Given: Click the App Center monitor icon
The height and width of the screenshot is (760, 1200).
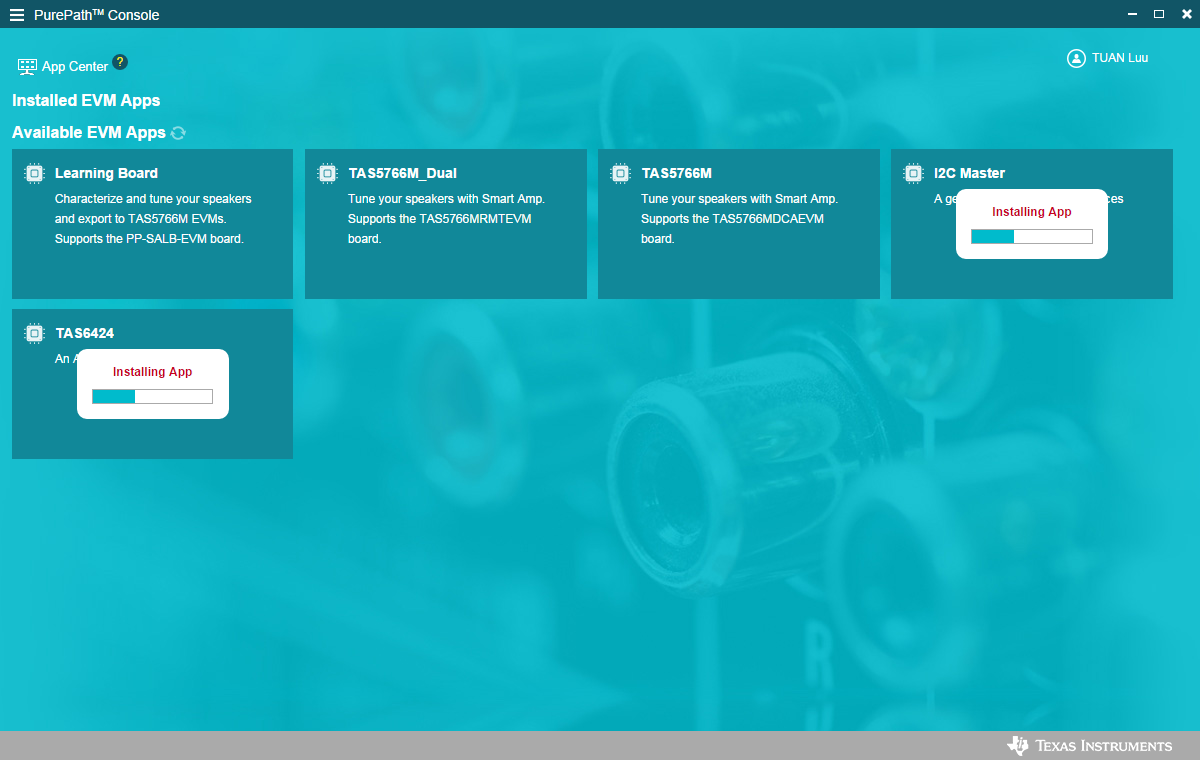Looking at the screenshot, I should tap(27, 67).
